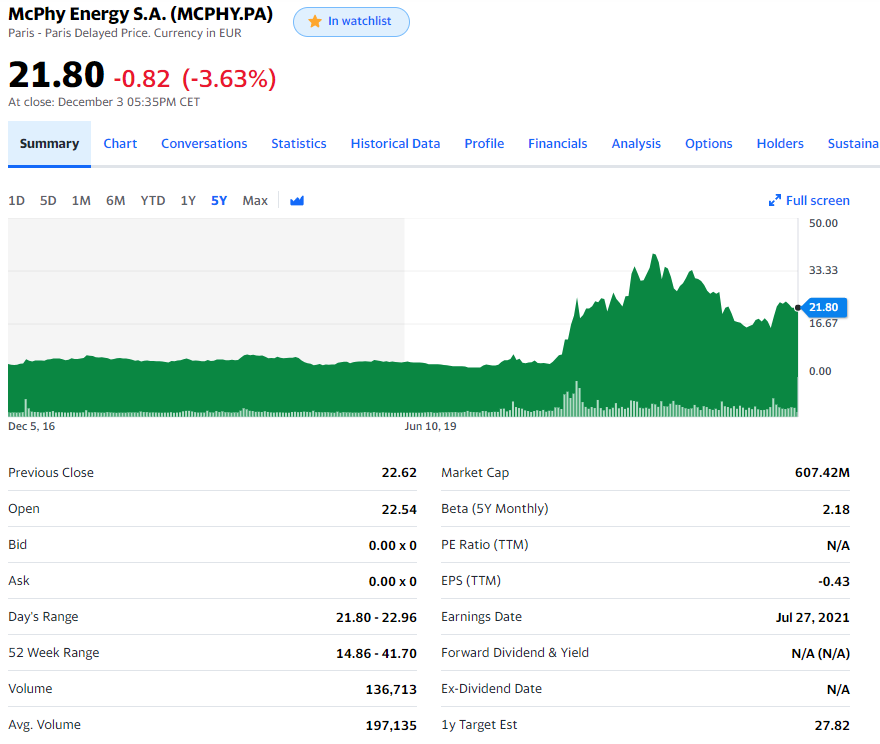The image size is (880, 744).
Task: Click the PE Ratio (TTM) label
Action: 484,545
